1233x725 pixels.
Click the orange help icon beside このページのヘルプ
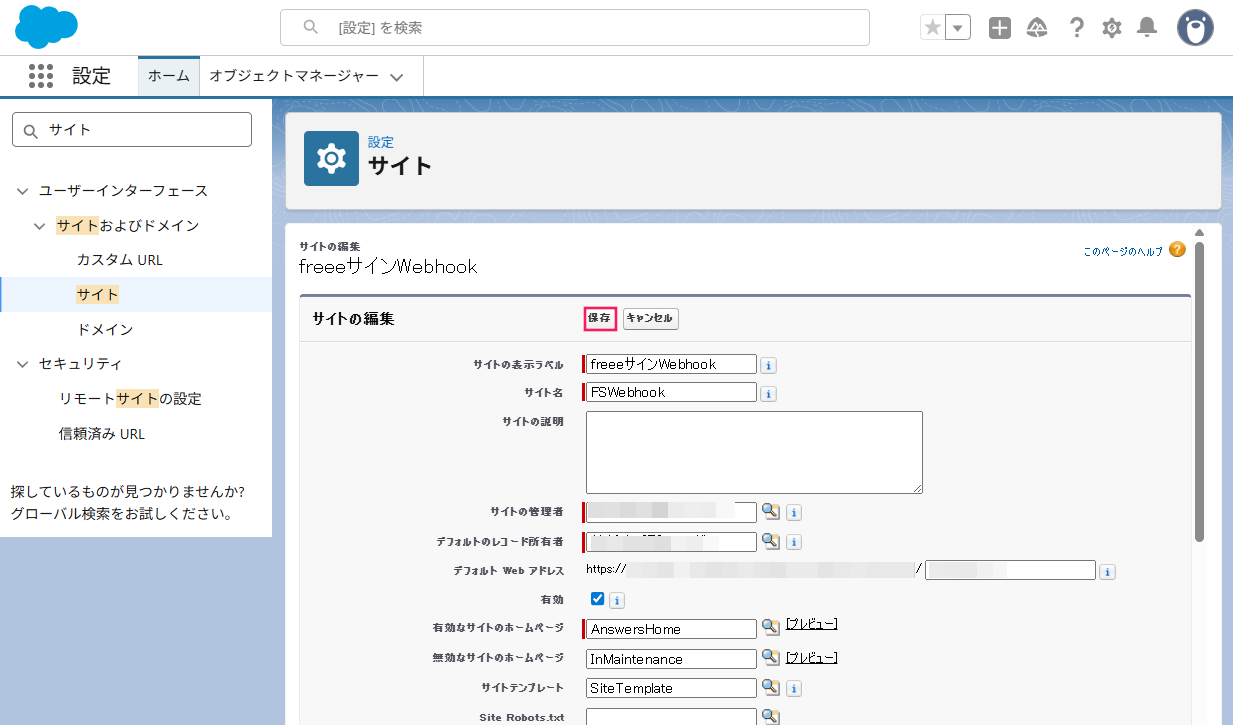(x=1177, y=250)
